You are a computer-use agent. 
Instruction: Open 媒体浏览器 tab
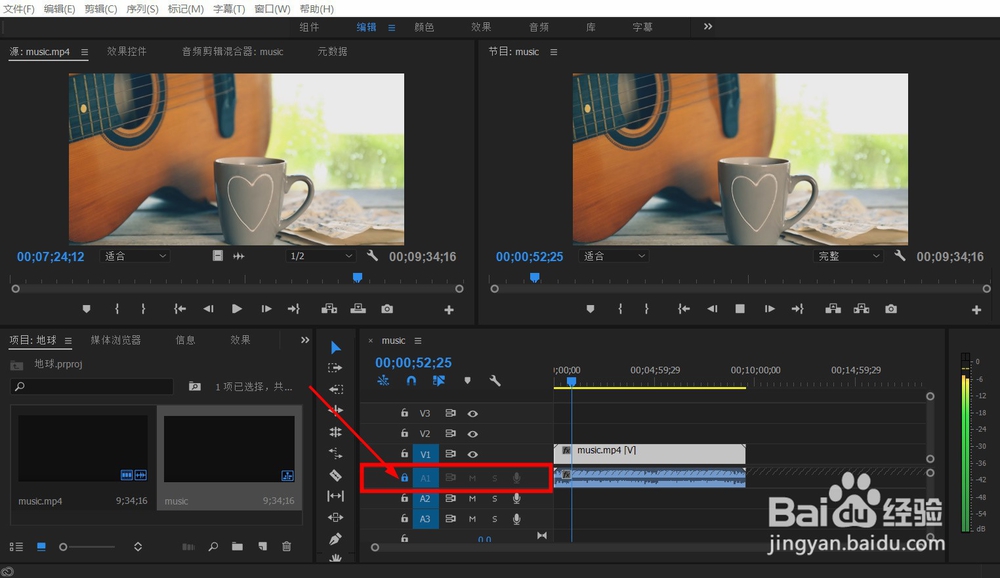tap(115, 340)
